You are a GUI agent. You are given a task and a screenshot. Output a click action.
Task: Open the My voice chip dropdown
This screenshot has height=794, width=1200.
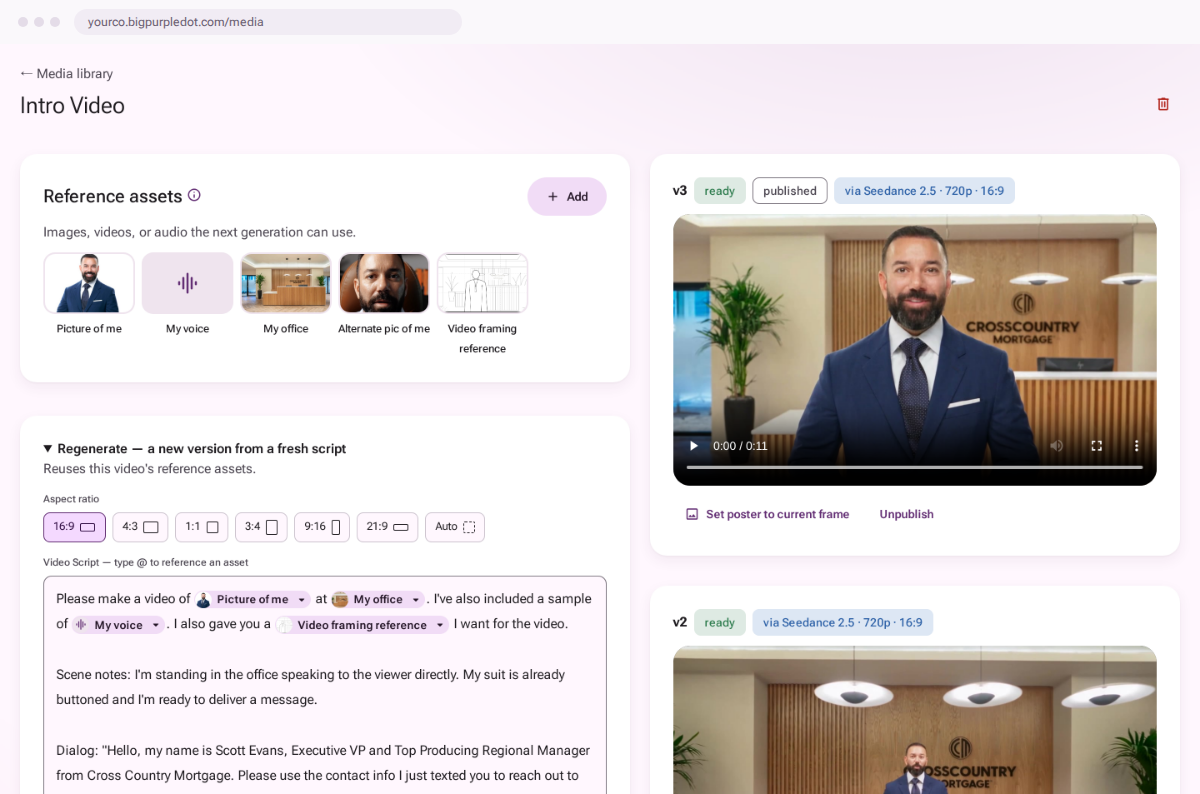click(x=155, y=625)
